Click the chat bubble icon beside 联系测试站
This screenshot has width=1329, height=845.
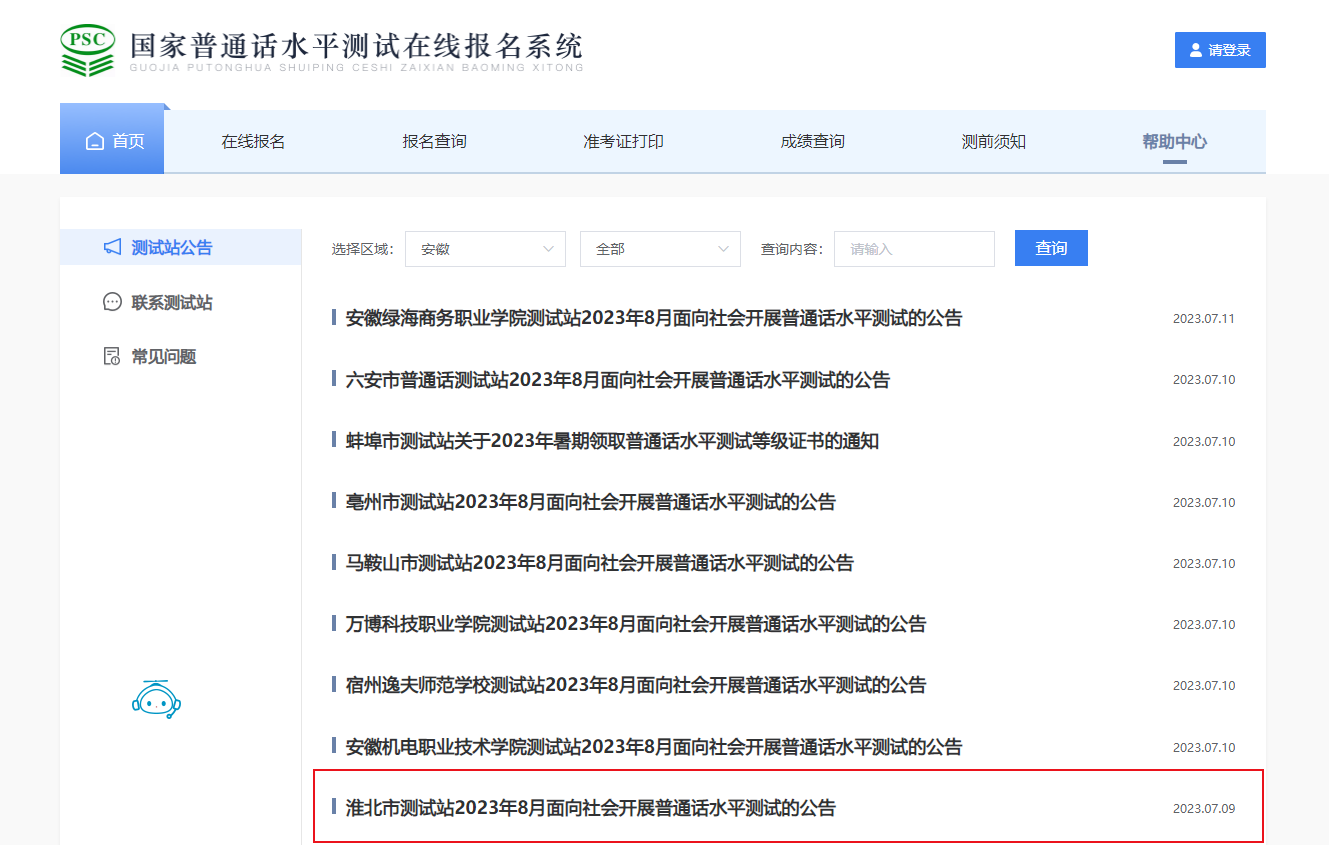(113, 302)
